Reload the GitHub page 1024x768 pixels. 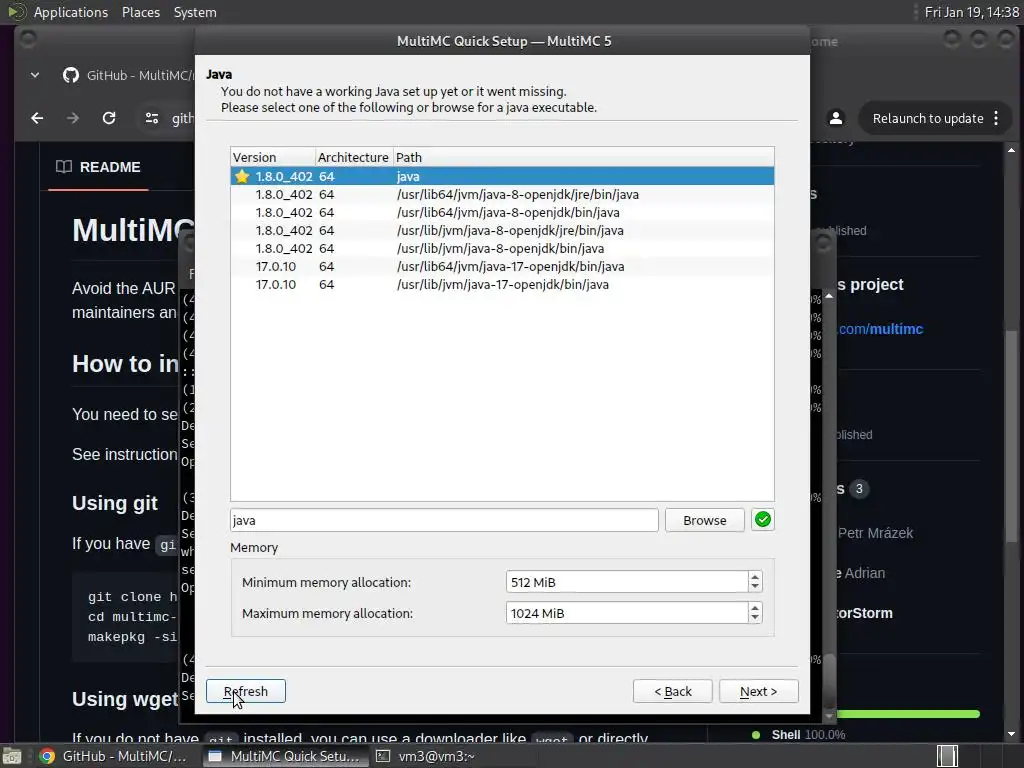[109, 118]
